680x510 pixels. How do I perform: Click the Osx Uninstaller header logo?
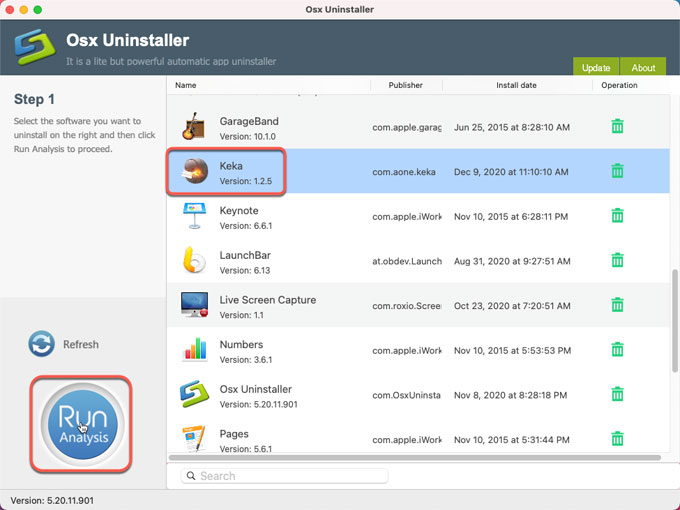pyautogui.click(x=35, y=47)
